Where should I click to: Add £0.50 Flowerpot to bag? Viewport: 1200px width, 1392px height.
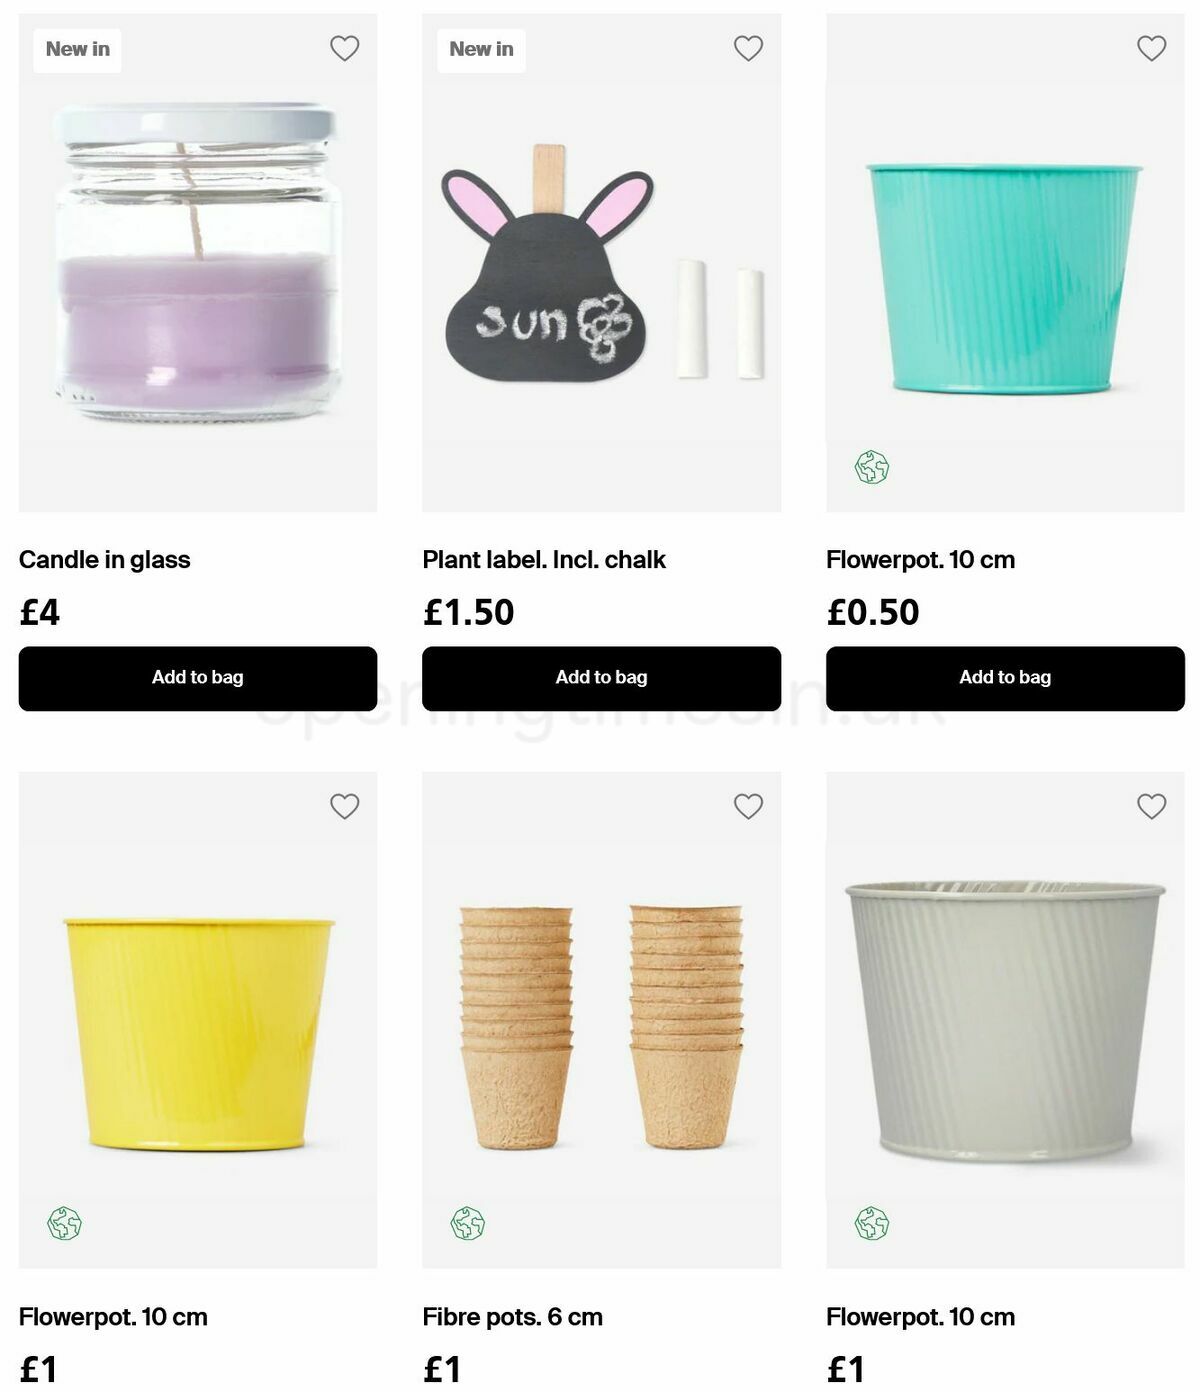[1005, 678]
